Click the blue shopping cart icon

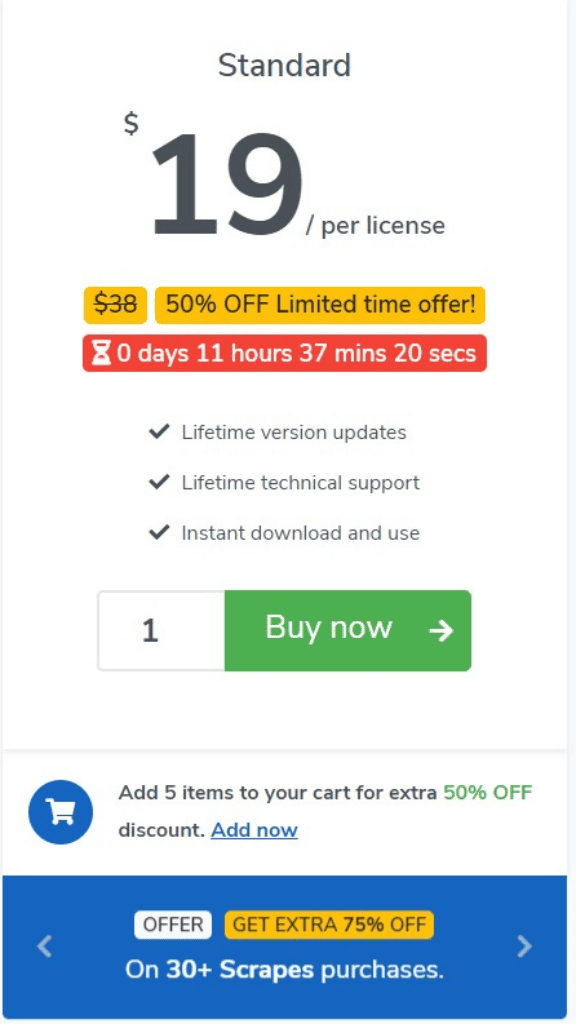click(61, 812)
